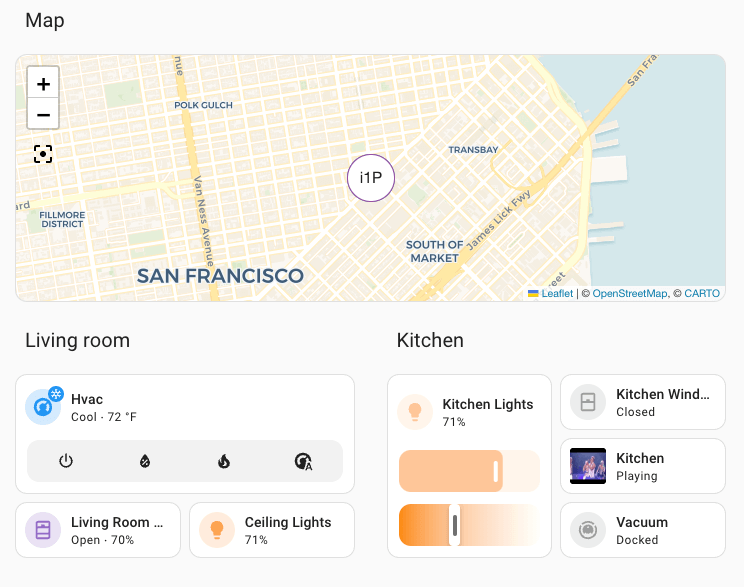744x587 pixels.
Task: Click the Vacuum robot icon
Action: [x=588, y=530]
